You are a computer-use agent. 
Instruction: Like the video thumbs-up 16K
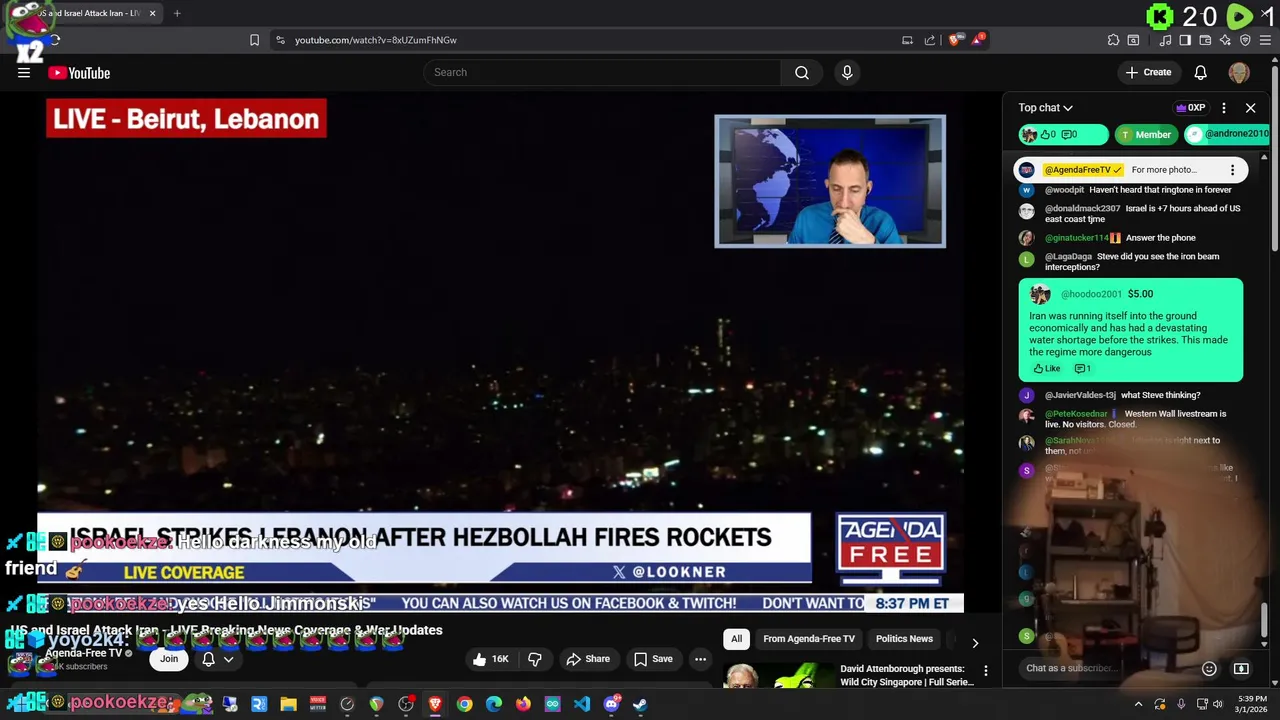coord(491,659)
